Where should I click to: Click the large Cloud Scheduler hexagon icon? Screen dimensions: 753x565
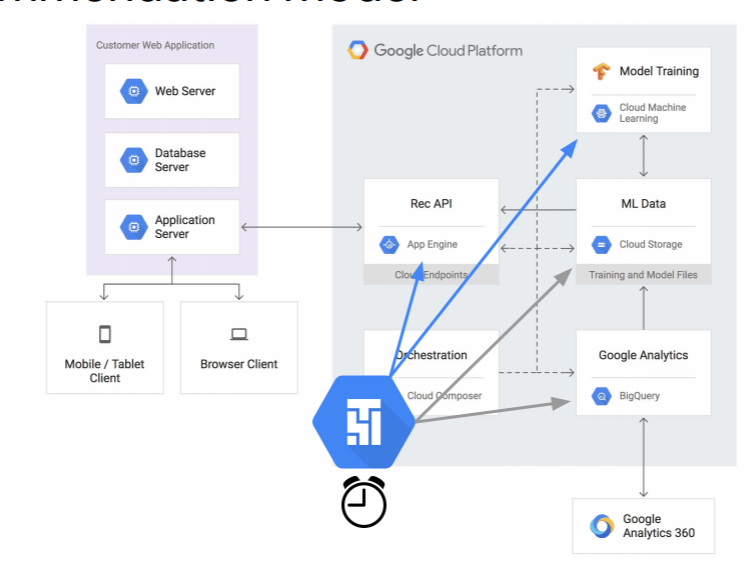364,421
